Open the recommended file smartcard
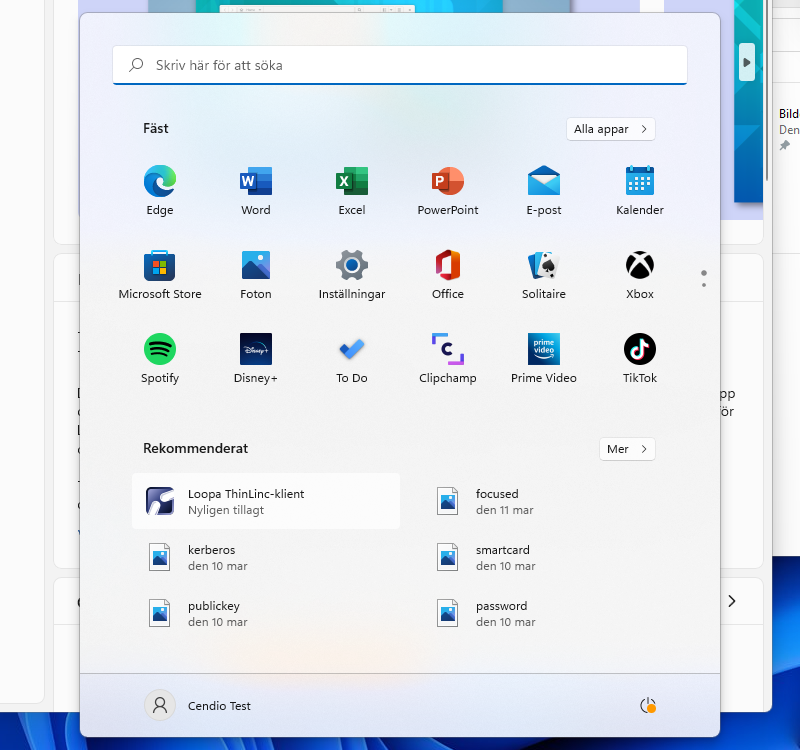800x750 pixels. pos(553,557)
